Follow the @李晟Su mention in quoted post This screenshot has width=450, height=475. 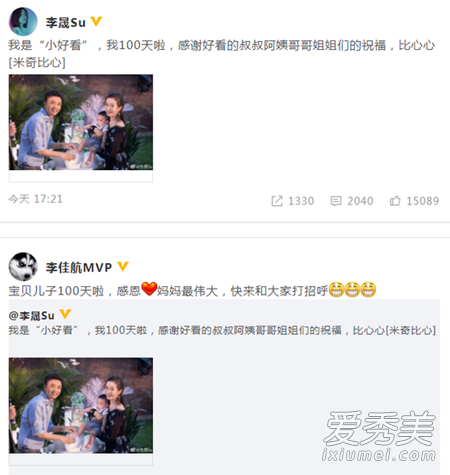click(x=31, y=315)
